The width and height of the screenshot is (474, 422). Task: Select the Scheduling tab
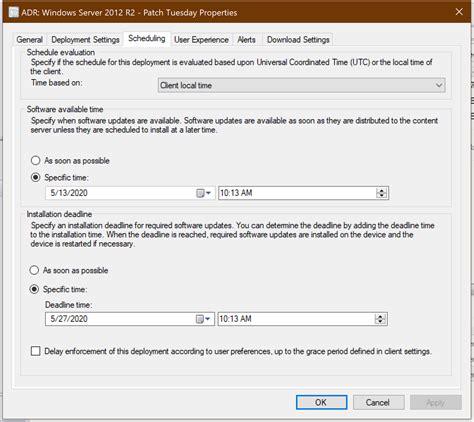(x=147, y=38)
